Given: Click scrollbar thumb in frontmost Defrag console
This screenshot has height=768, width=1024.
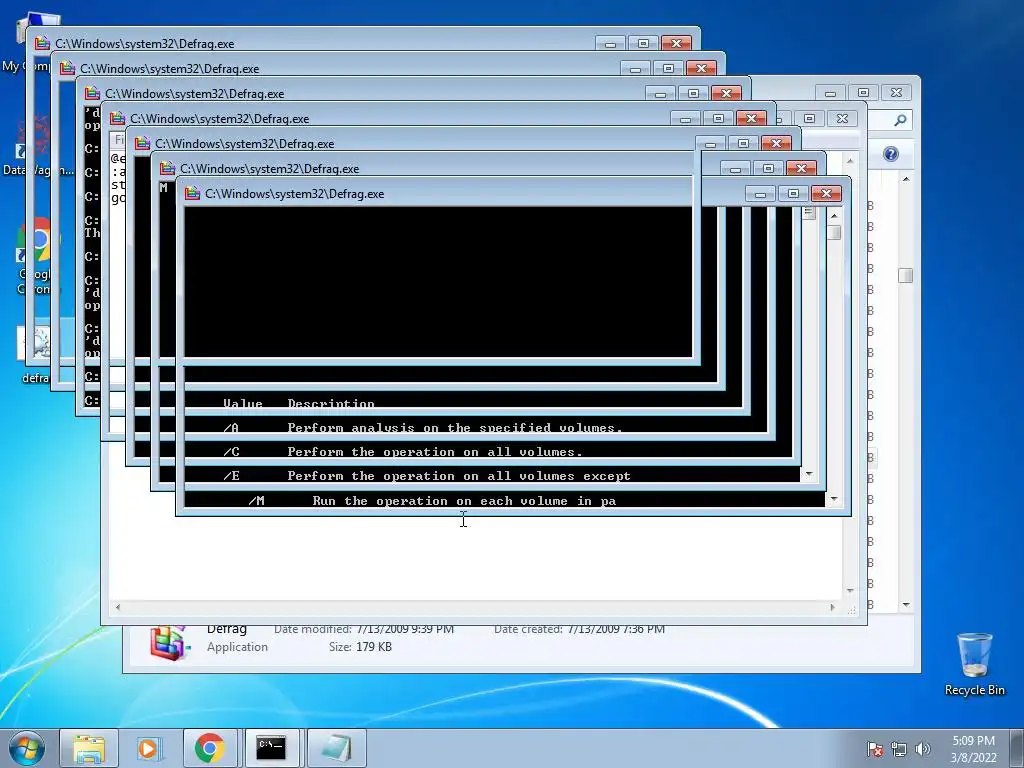Looking at the screenshot, I should 834,232.
